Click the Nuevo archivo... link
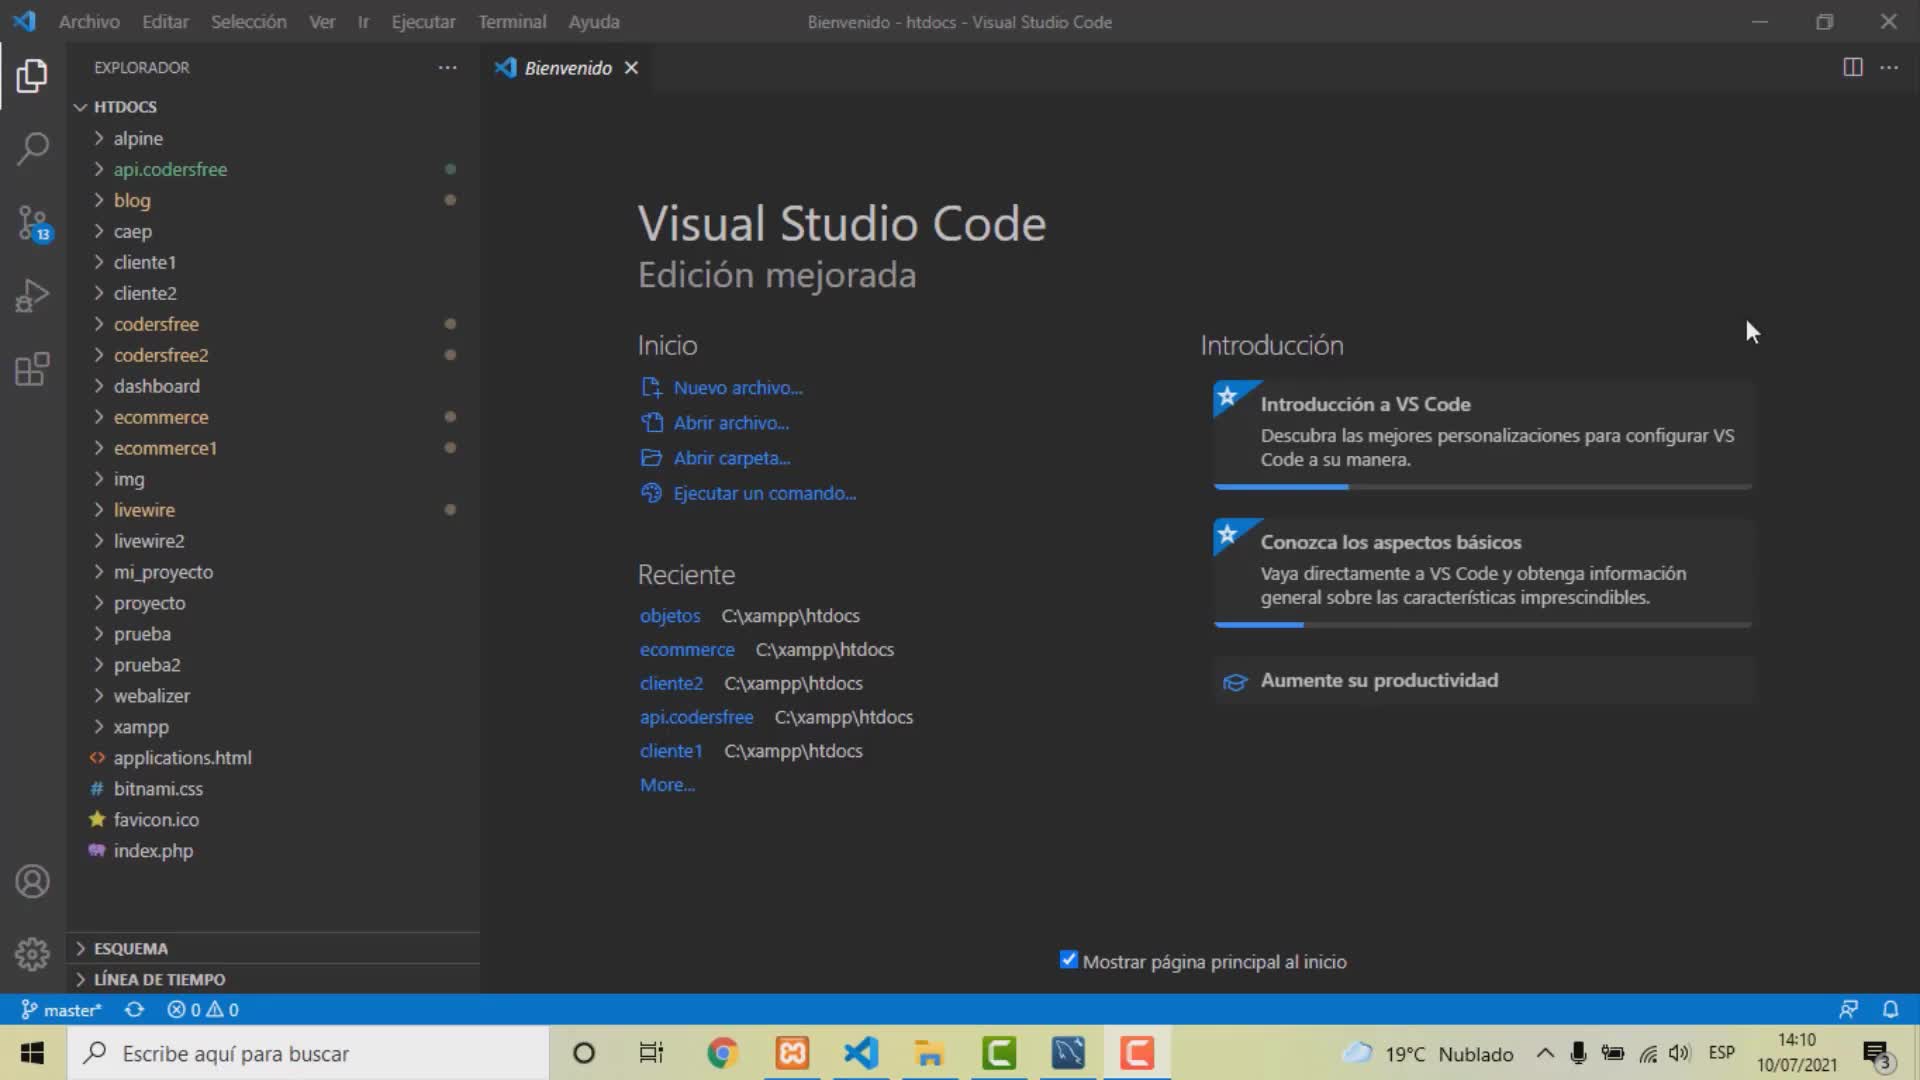The image size is (1920, 1080). coord(738,388)
